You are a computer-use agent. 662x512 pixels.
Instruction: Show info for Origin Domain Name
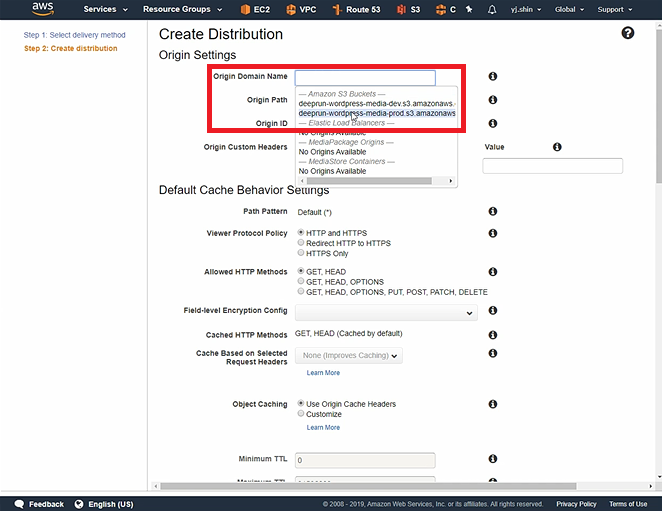tap(492, 76)
